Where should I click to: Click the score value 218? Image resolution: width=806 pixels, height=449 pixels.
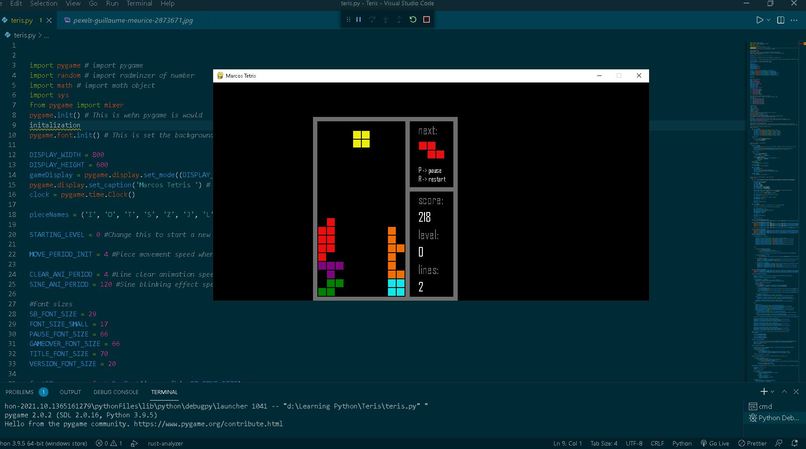coord(425,217)
